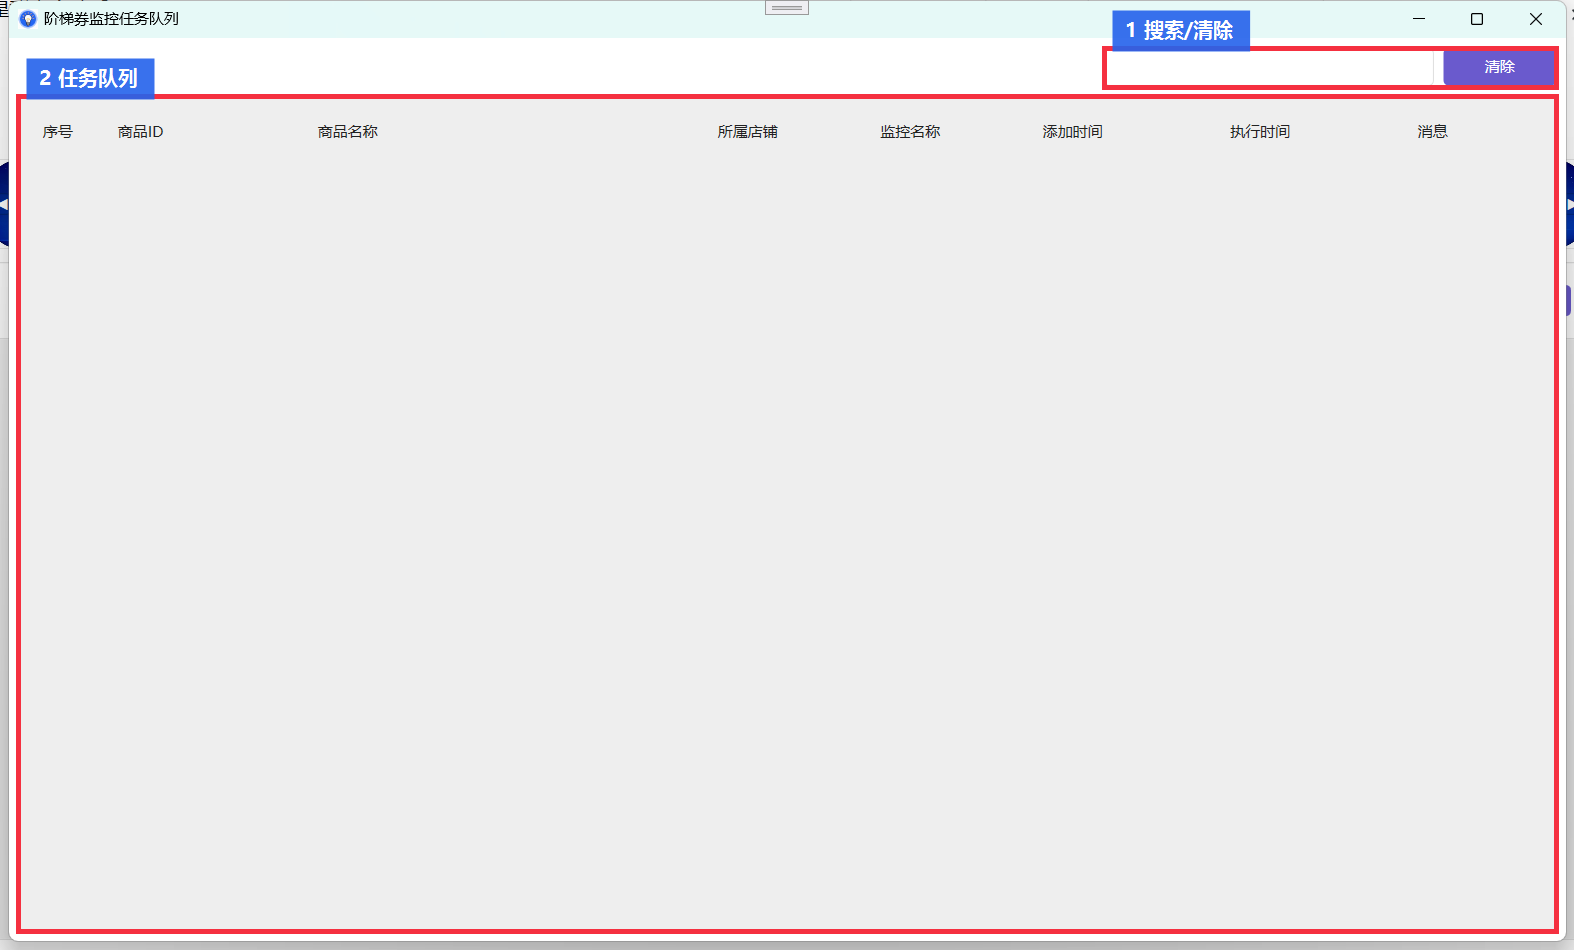Focus the search input field beside 清除
This screenshot has height=950, width=1574.
pyautogui.click(x=1271, y=68)
